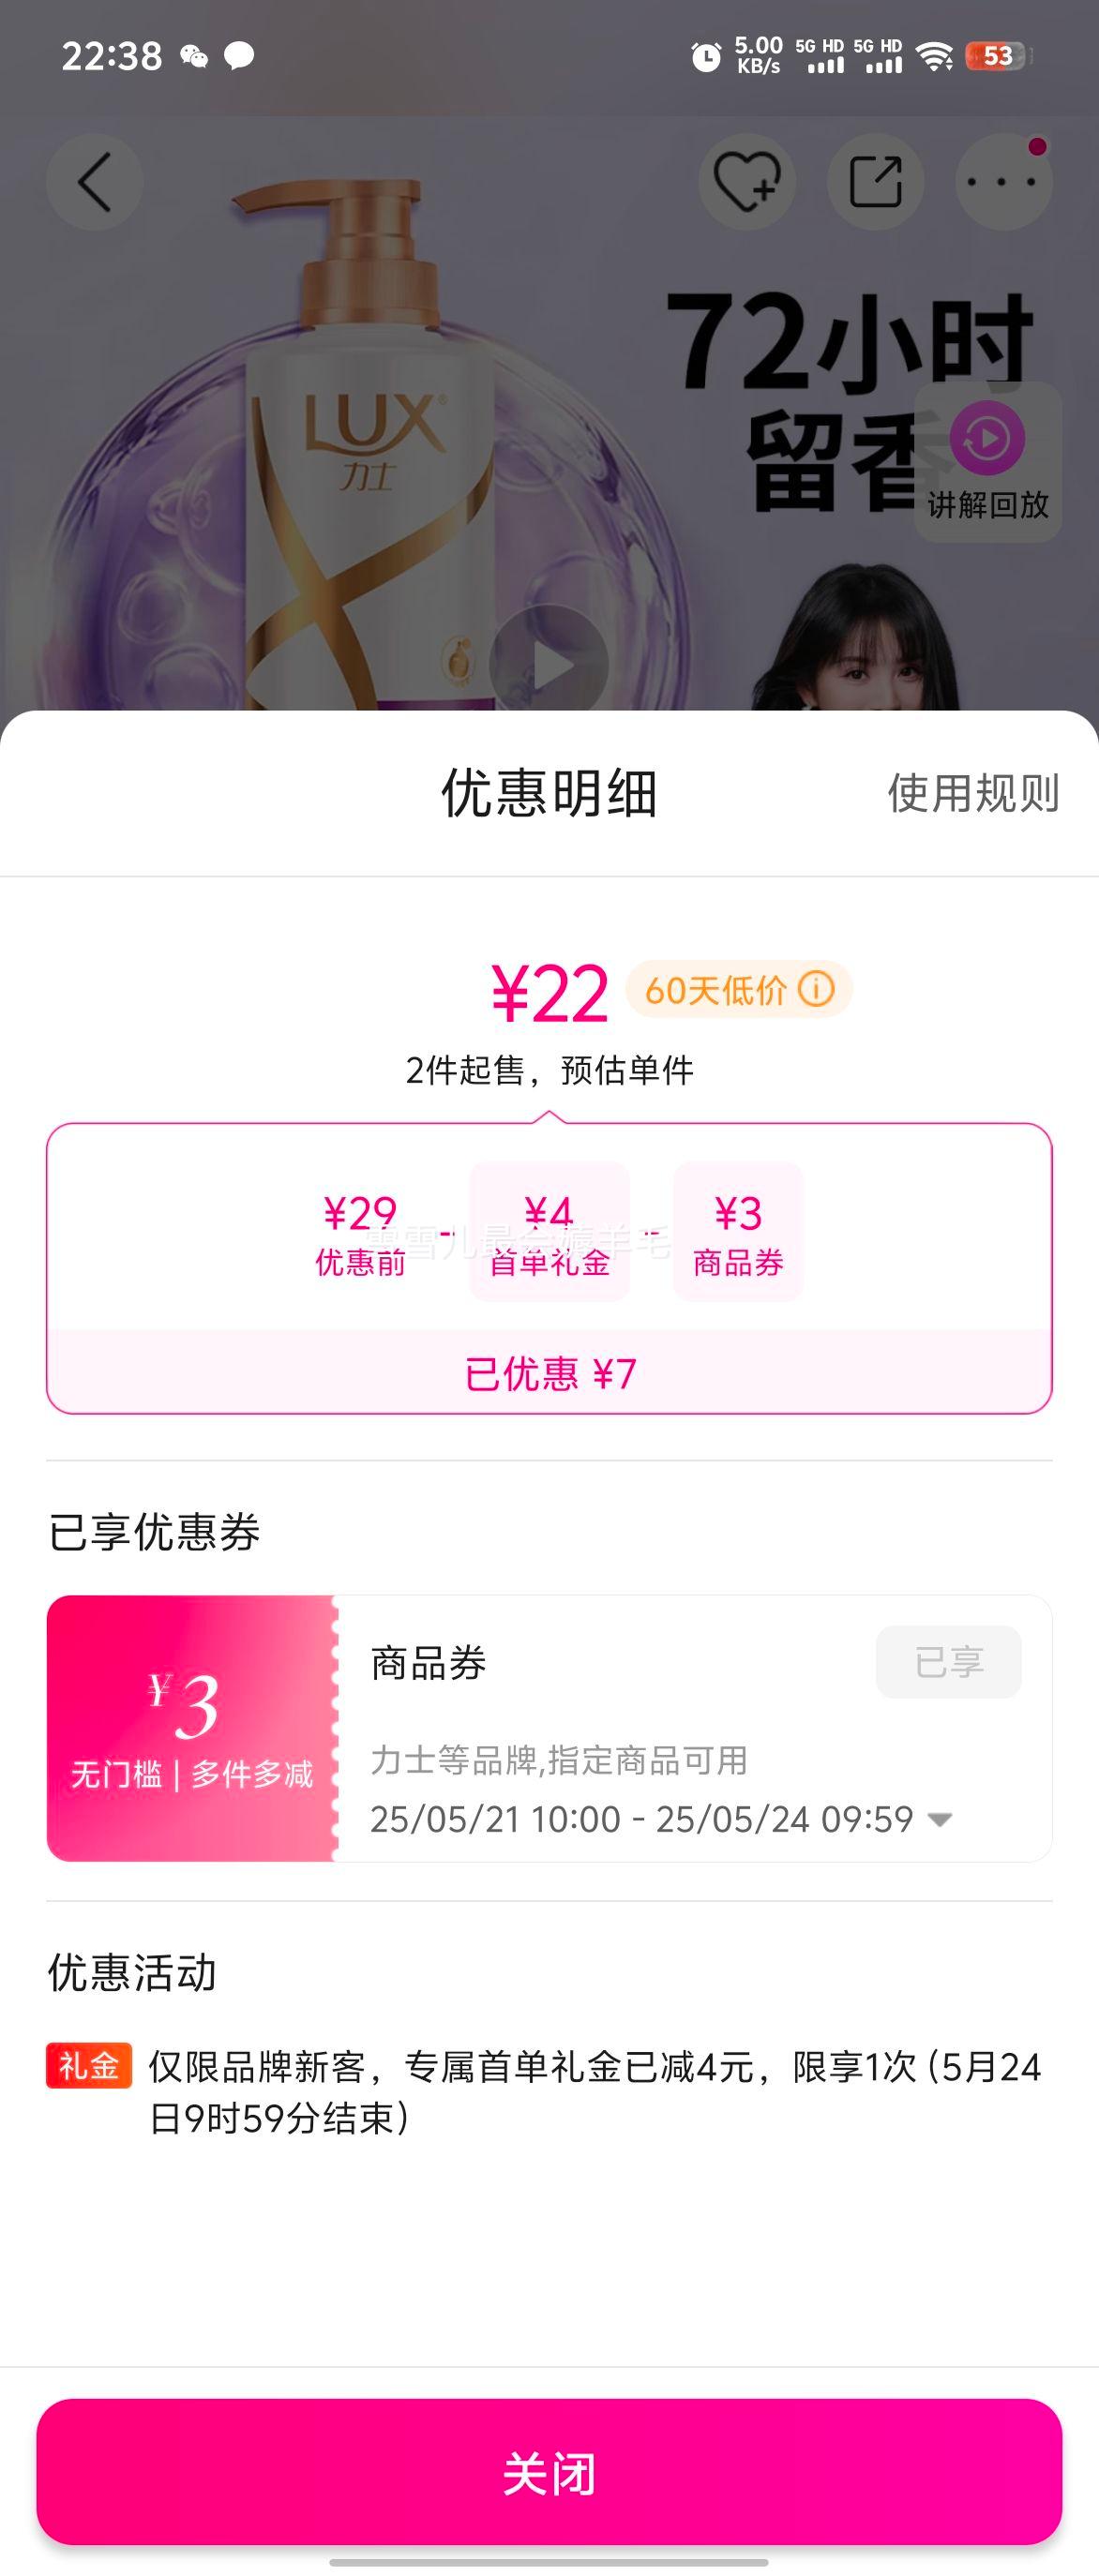
Task: Open the three-dot more menu
Action: (x=1003, y=183)
